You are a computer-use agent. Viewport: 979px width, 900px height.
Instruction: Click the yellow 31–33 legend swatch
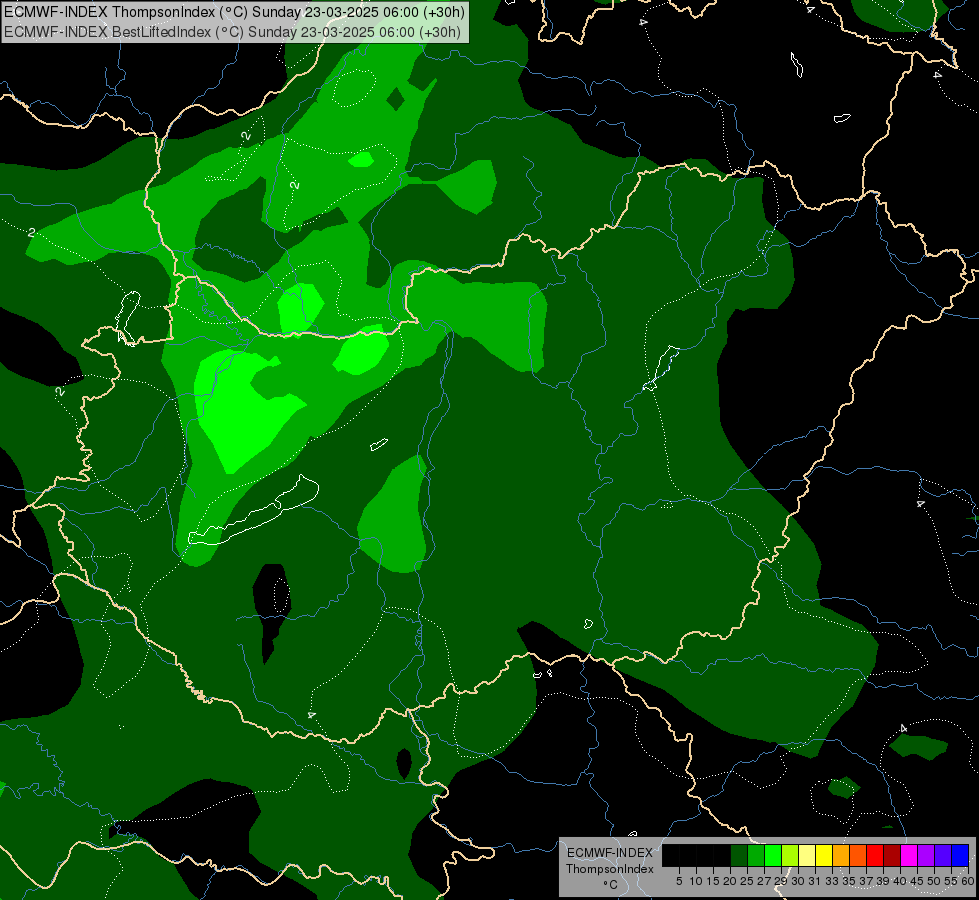824,856
